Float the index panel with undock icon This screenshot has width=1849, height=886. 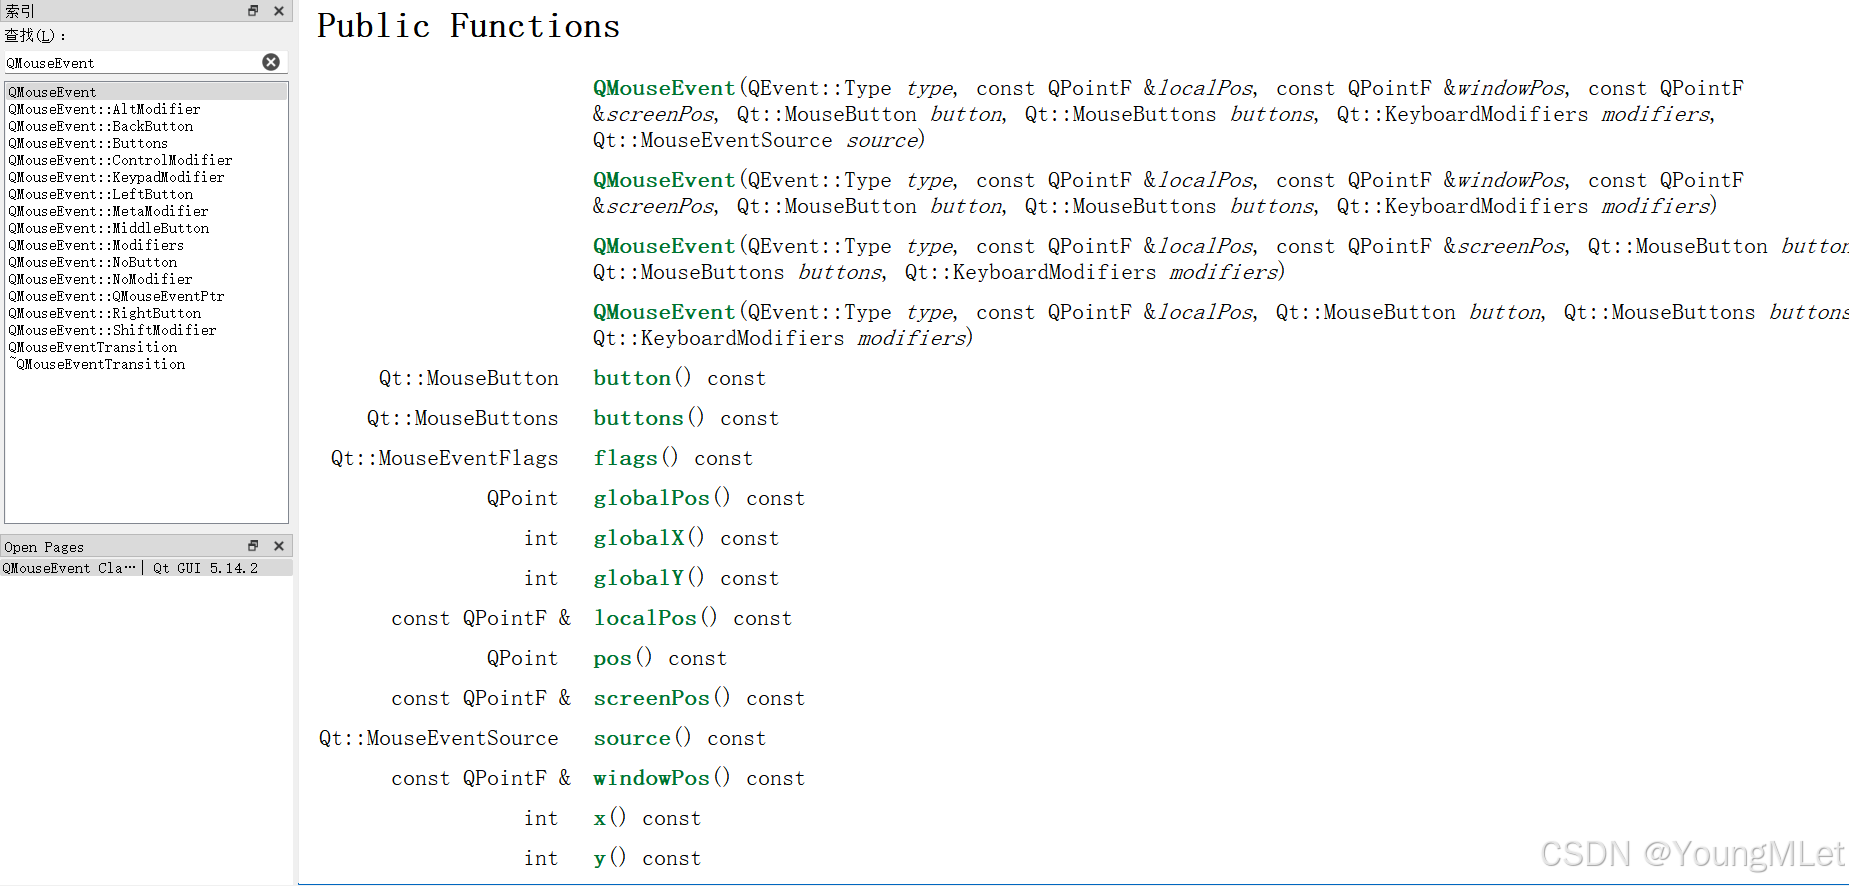pos(253,11)
